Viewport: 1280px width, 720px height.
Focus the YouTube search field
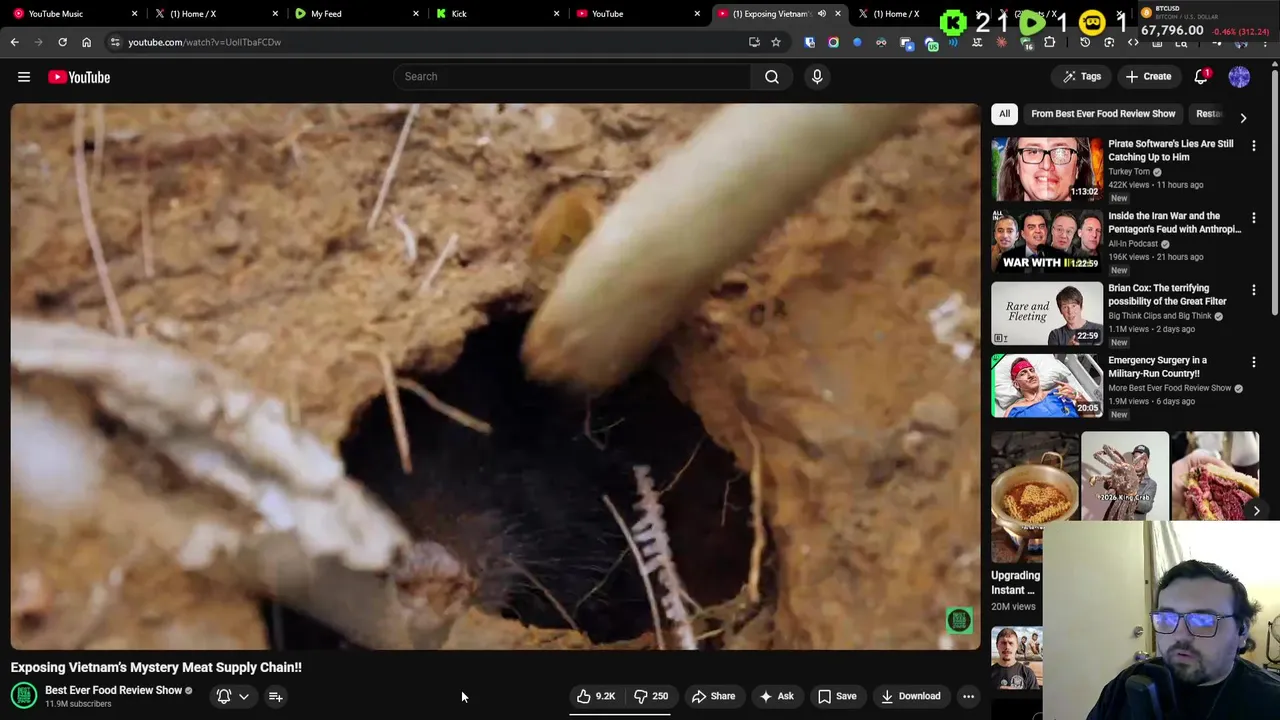coord(572,77)
